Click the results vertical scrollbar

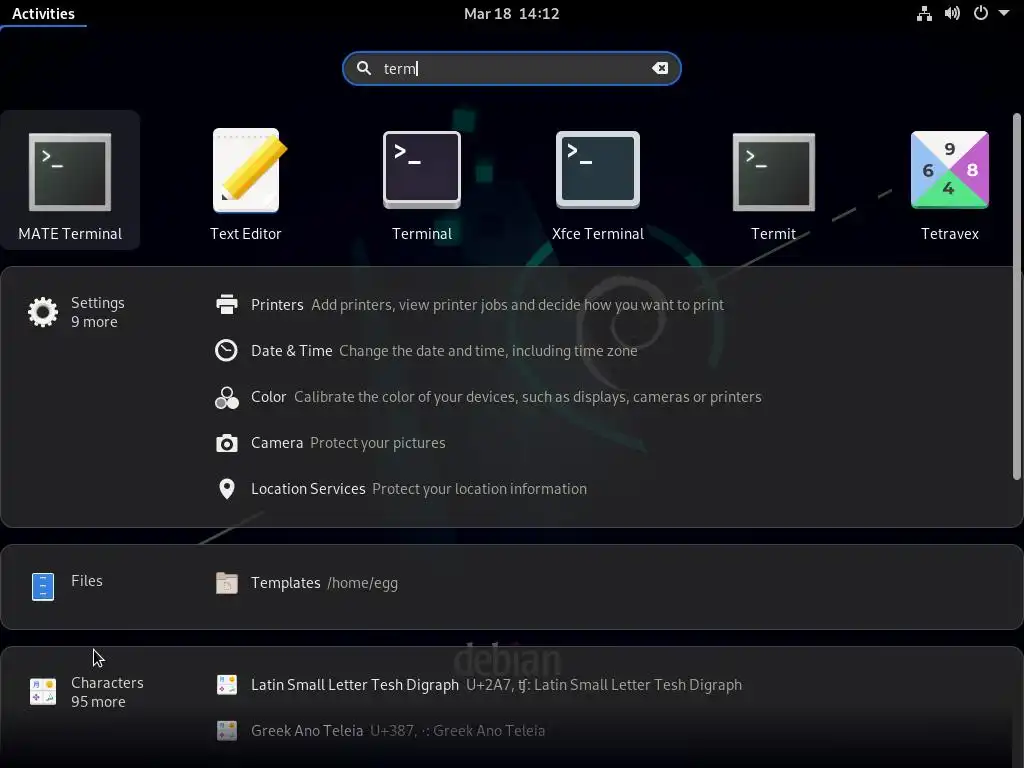point(1016,297)
